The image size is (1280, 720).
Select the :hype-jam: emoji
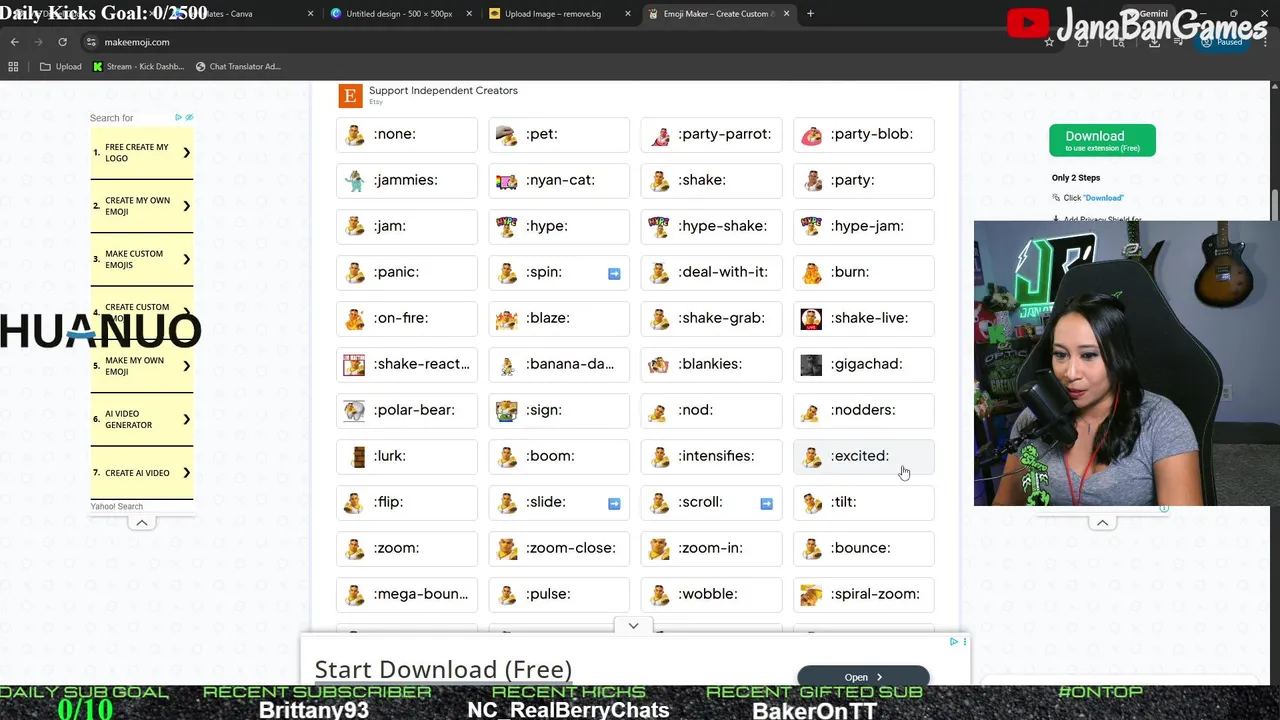pyautogui.click(x=864, y=226)
